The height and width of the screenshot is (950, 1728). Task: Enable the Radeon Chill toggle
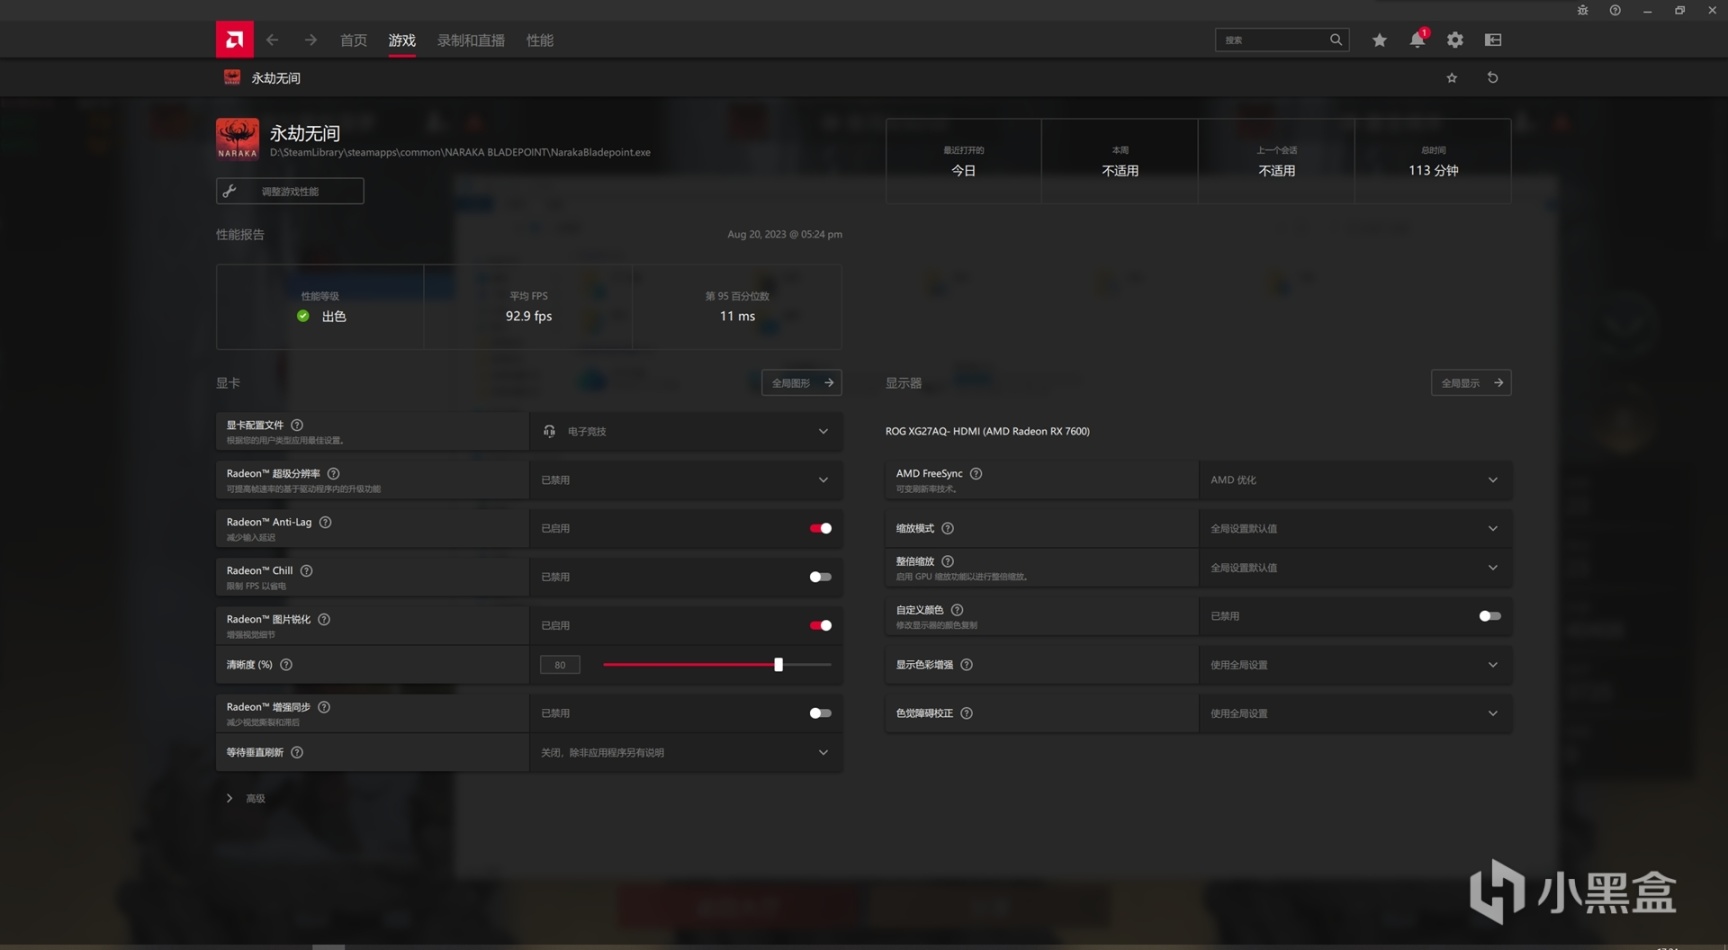[820, 577]
